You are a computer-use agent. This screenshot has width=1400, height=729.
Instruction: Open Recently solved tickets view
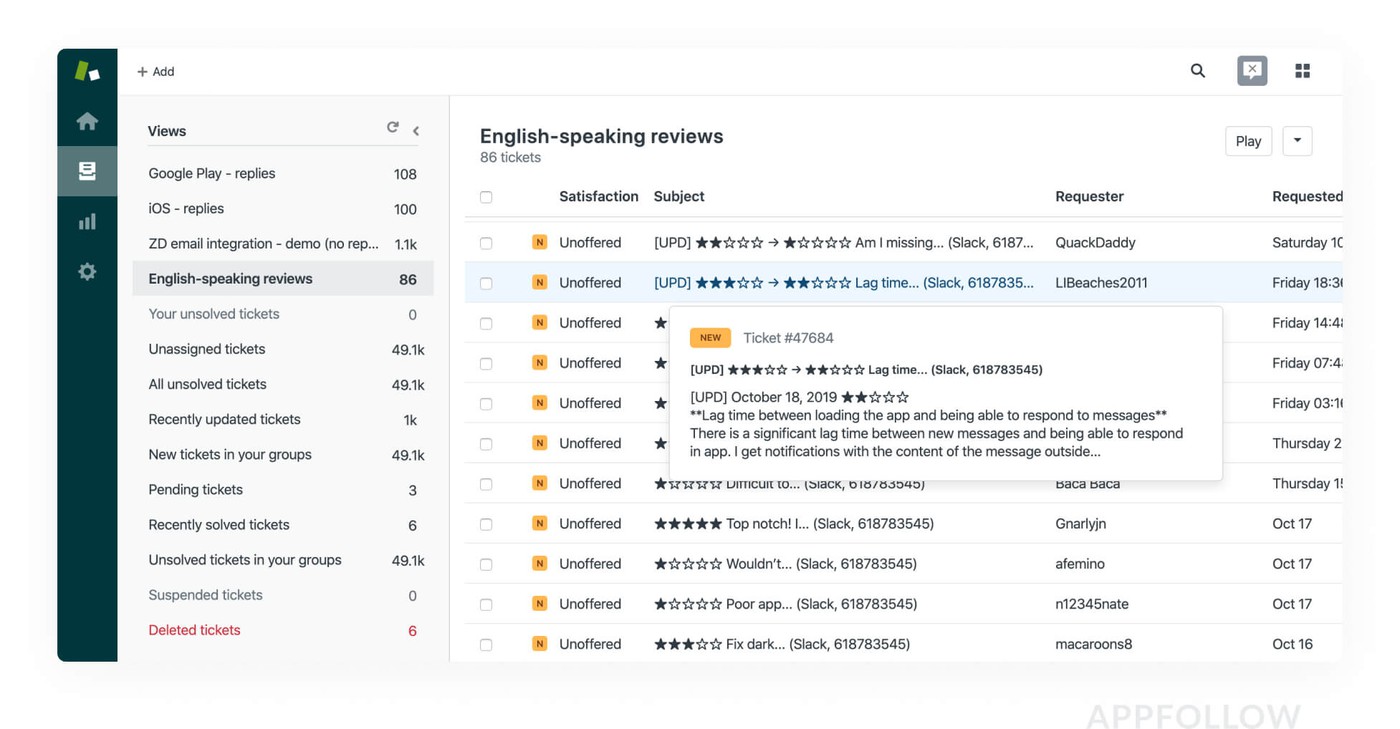click(283, 524)
